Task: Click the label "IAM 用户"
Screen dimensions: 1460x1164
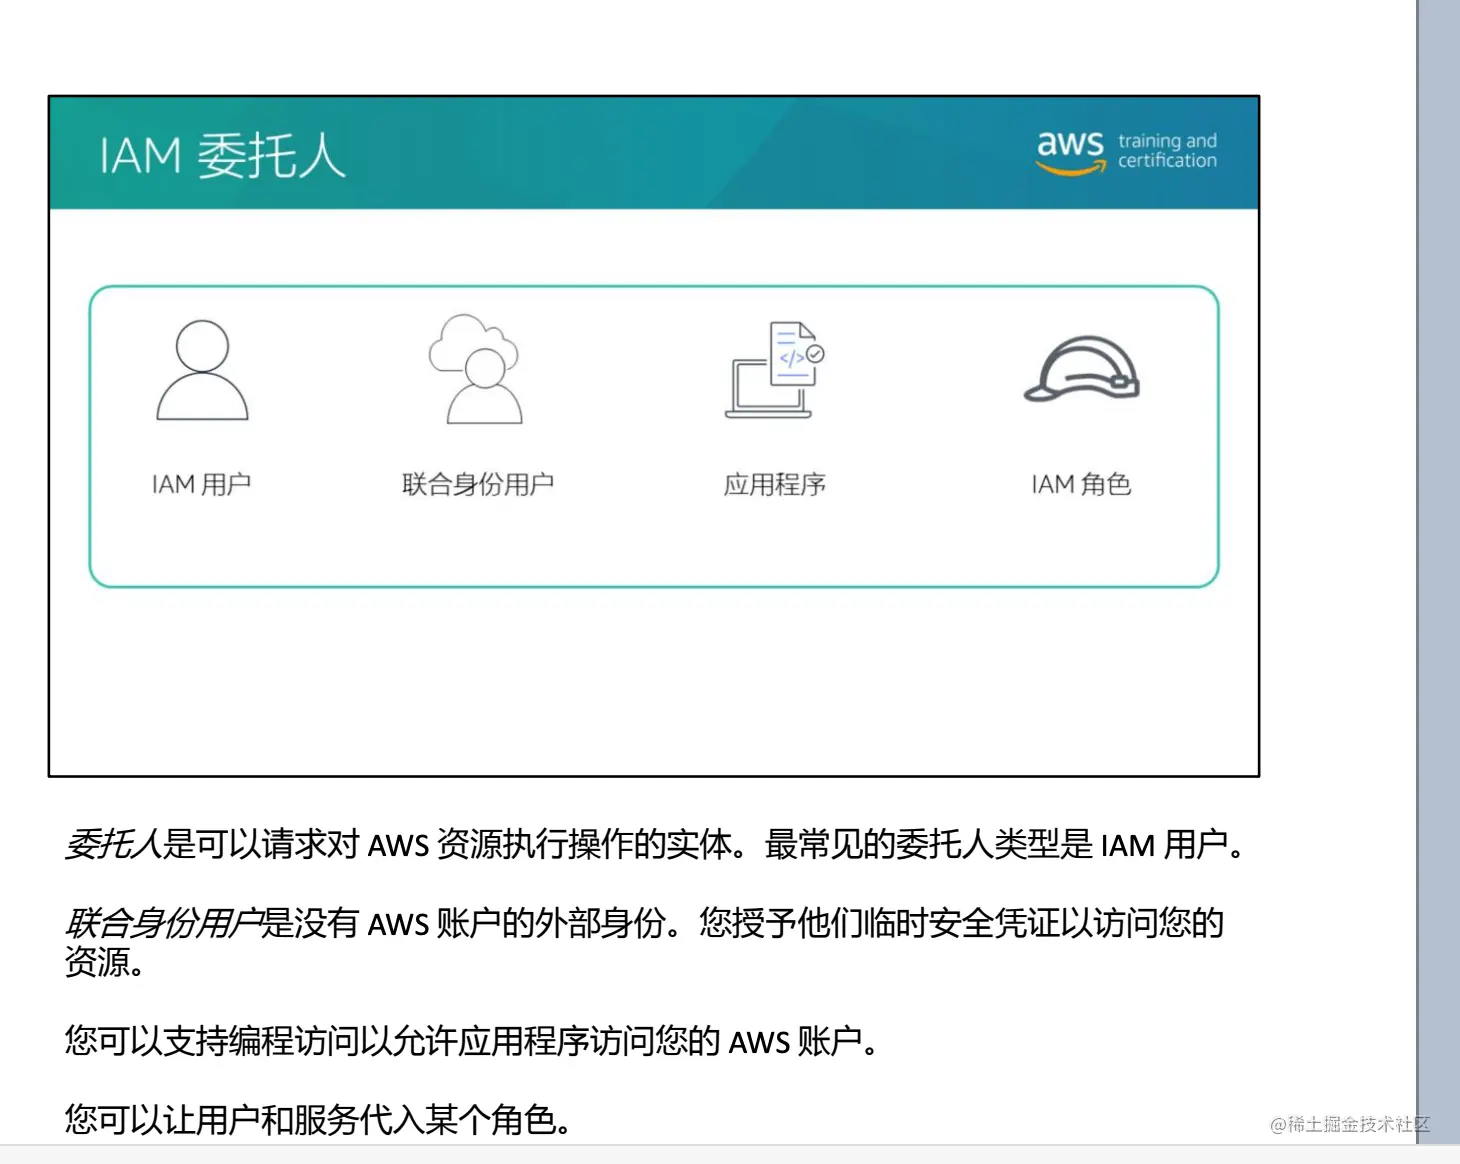Action: point(201,485)
